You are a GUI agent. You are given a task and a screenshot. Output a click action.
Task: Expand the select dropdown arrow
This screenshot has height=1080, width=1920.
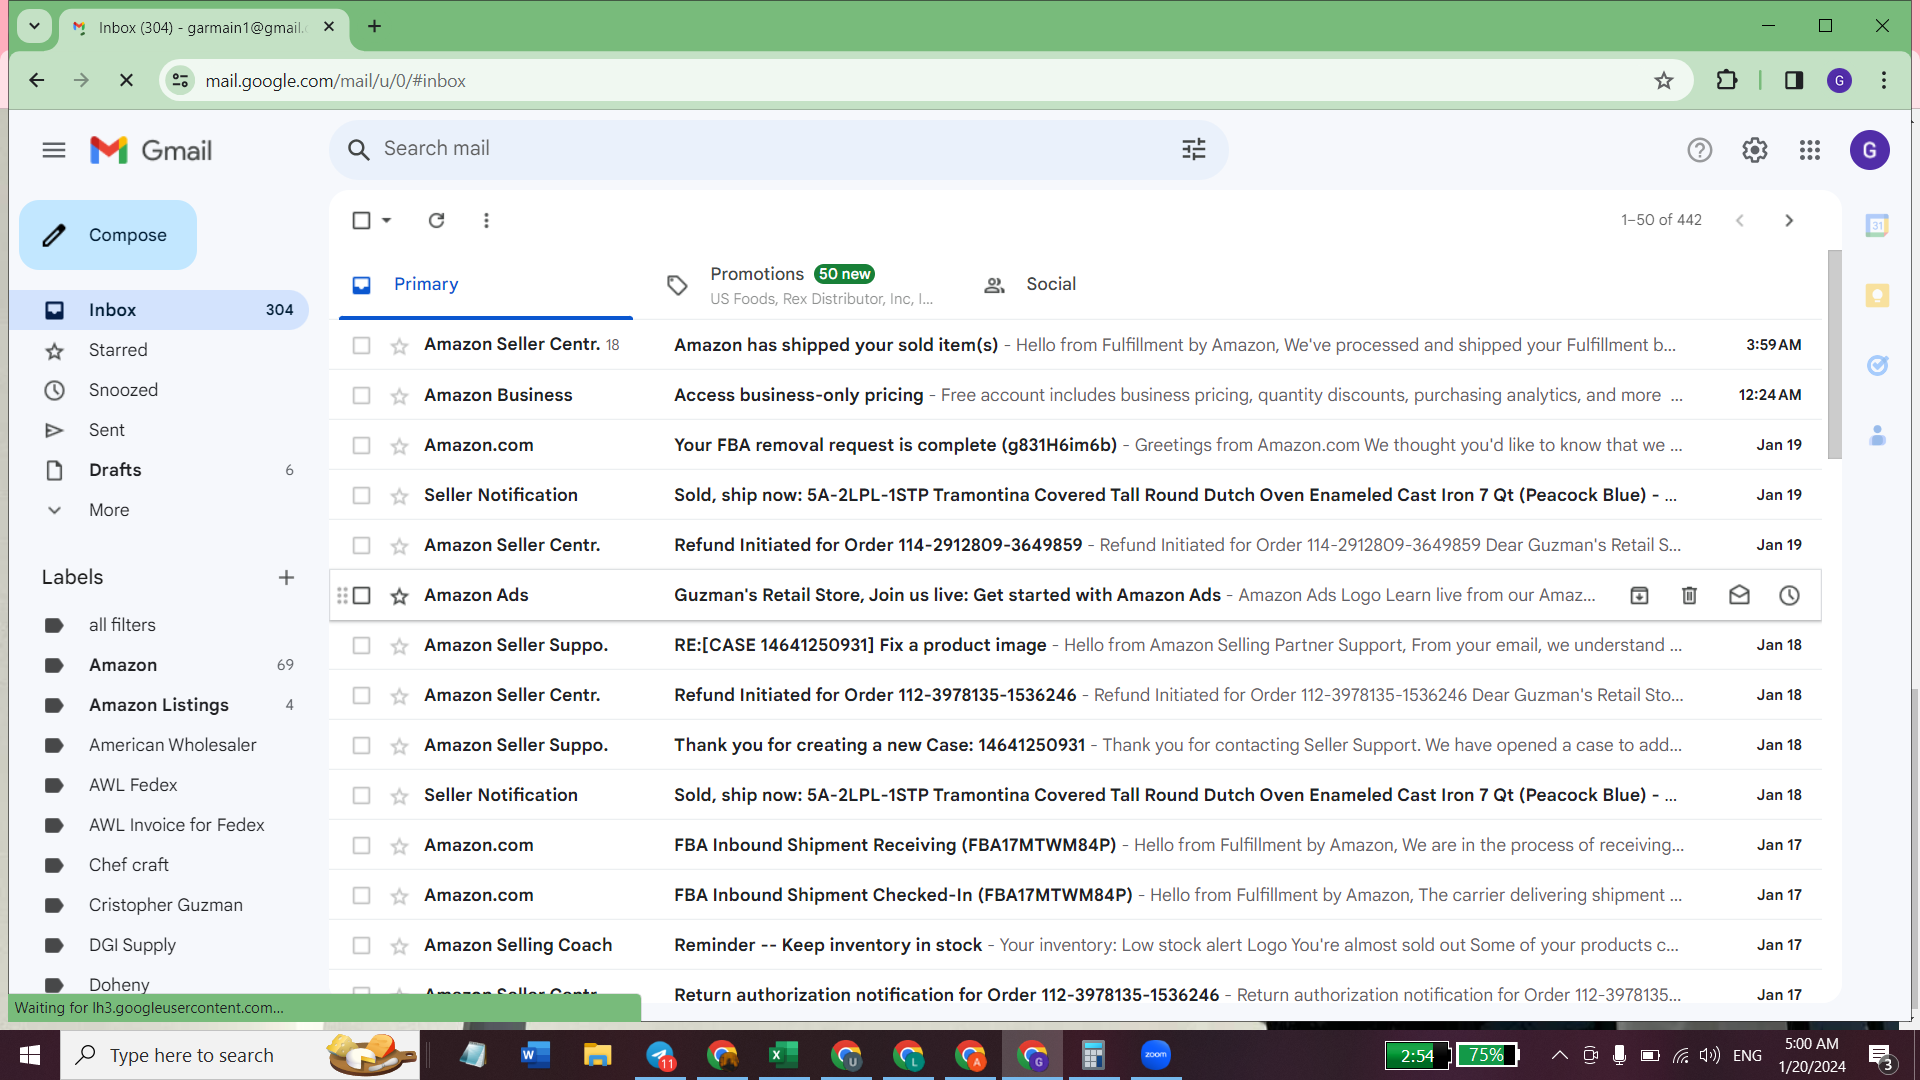coord(386,220)
